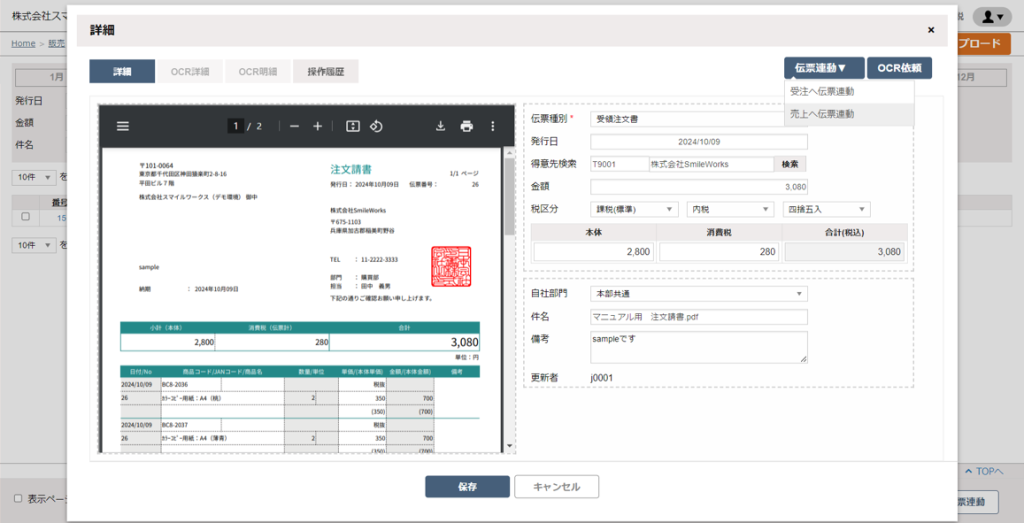Image resolution: width=1024 pixels, height=523 pixels.
Task: Open the 課税(標準) tax dropdown
Action: click(x=634, y=210)
